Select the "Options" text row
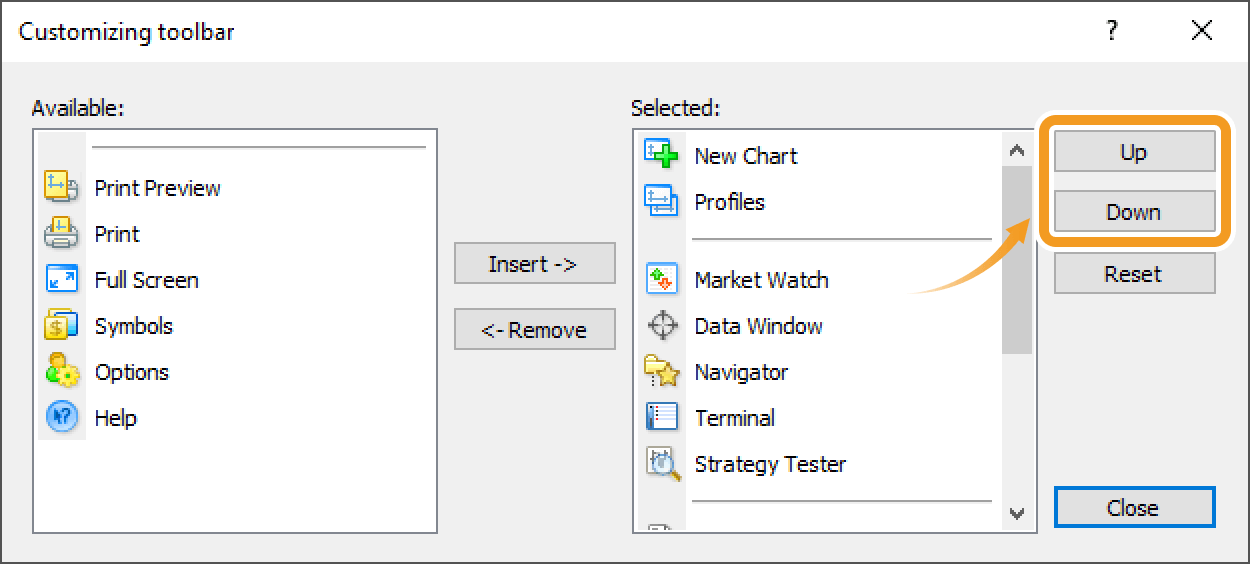The height and width of the screenshot is (564, 1250). (x=131, y=372)
